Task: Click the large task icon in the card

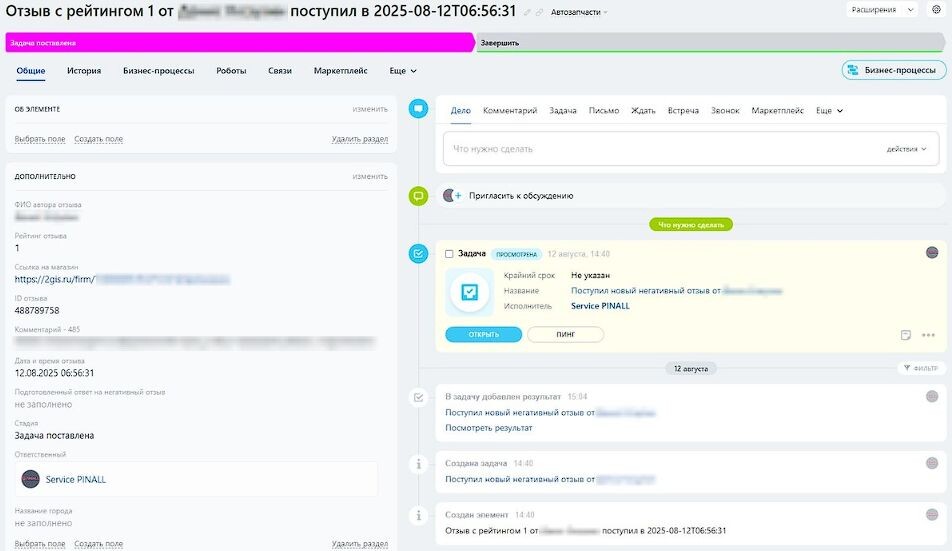Action: click(469, 294)
